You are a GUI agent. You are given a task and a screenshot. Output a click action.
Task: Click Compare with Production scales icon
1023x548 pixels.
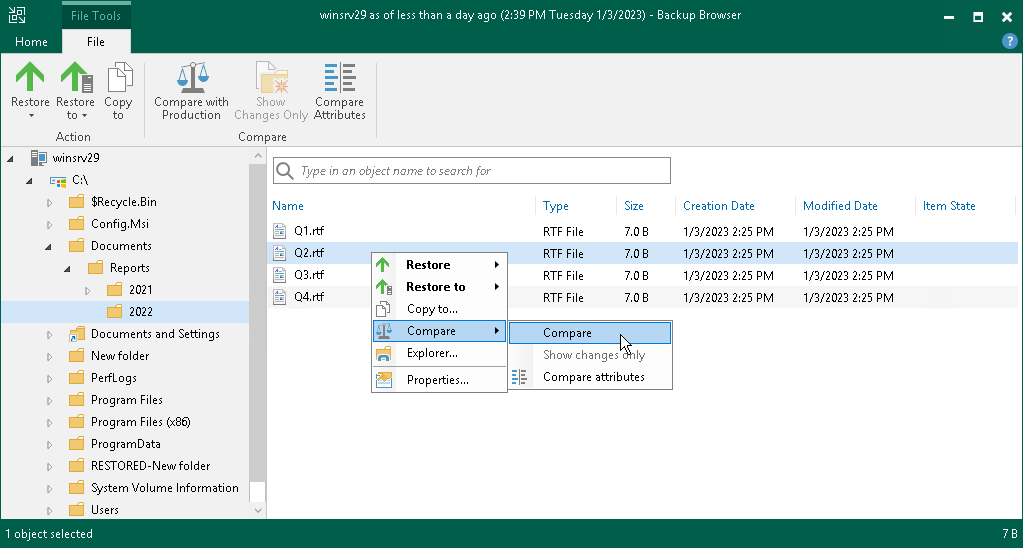[192, 77]
